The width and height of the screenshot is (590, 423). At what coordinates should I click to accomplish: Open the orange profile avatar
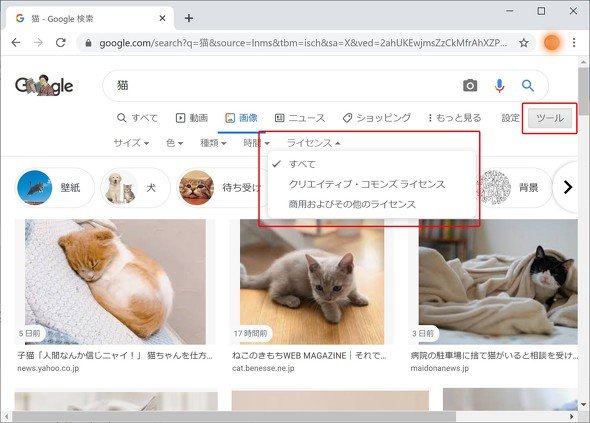point(551,43)
